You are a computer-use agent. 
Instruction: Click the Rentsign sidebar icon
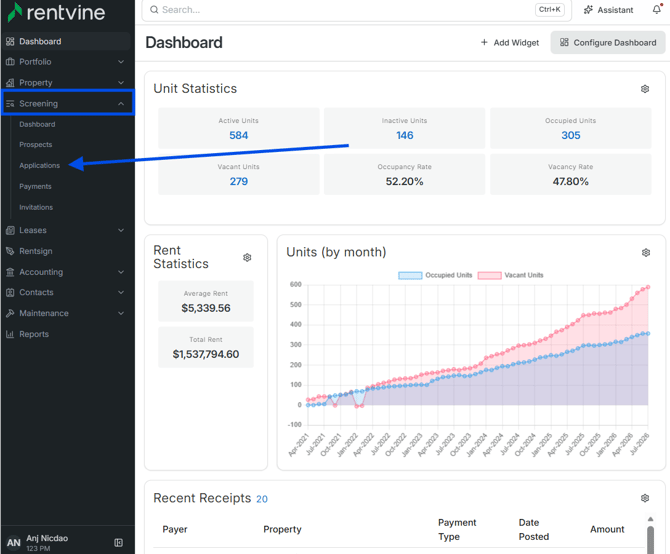coord(10,251)
